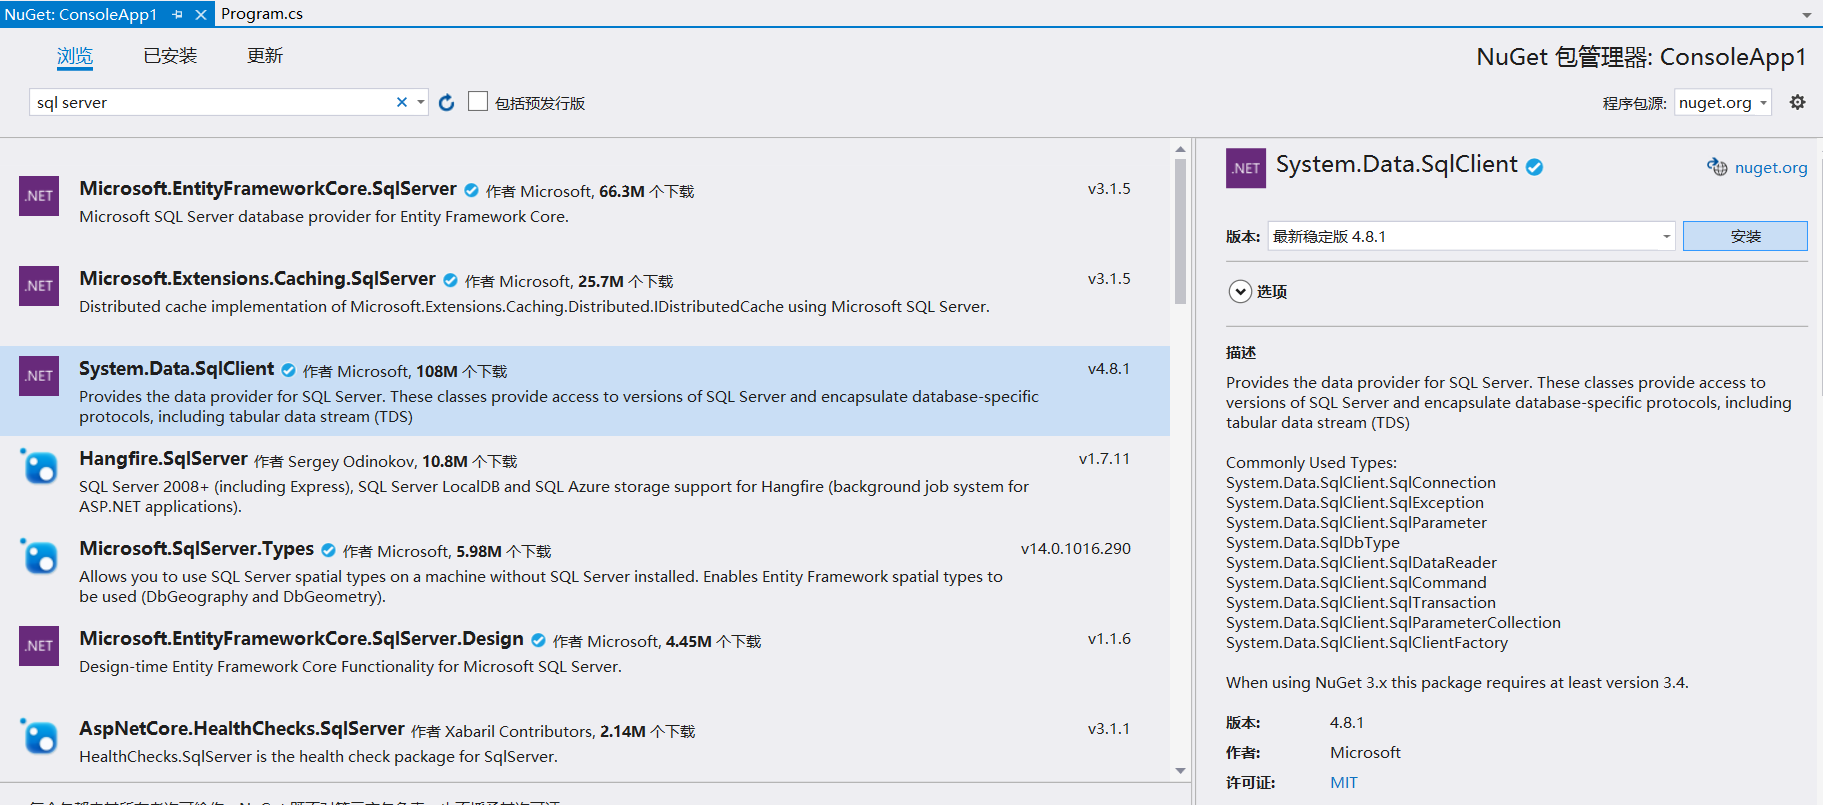Switch to the Updates (更新) tab
This screenshot has height=805, width=1823.
tap(265, 56)
